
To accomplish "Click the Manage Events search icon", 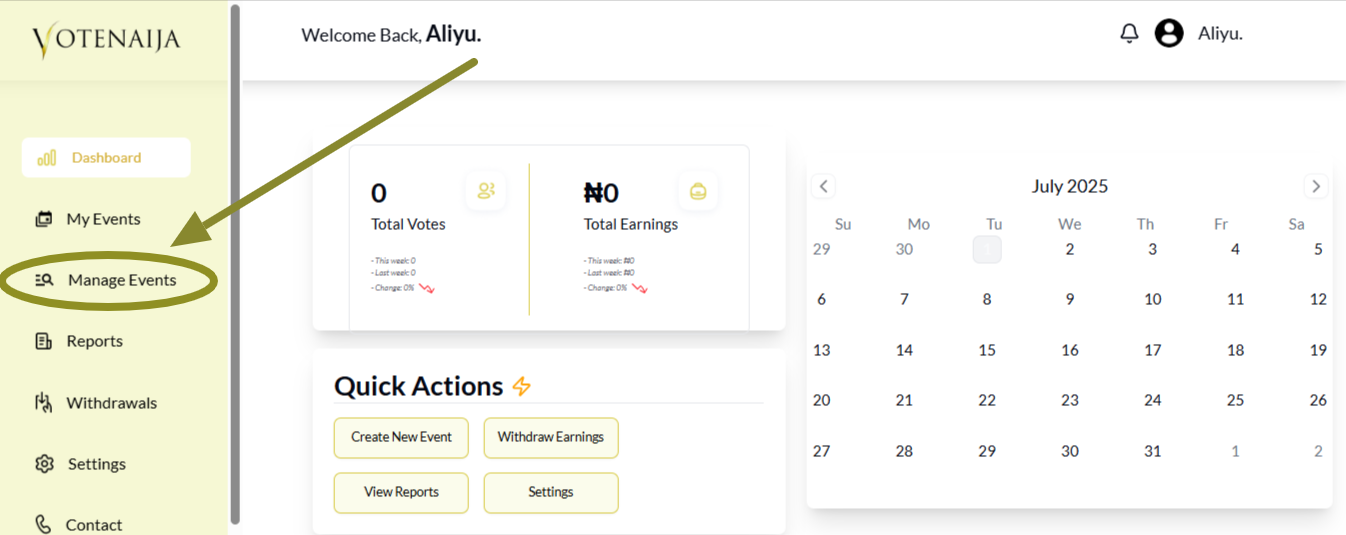I will click(44, 281).
